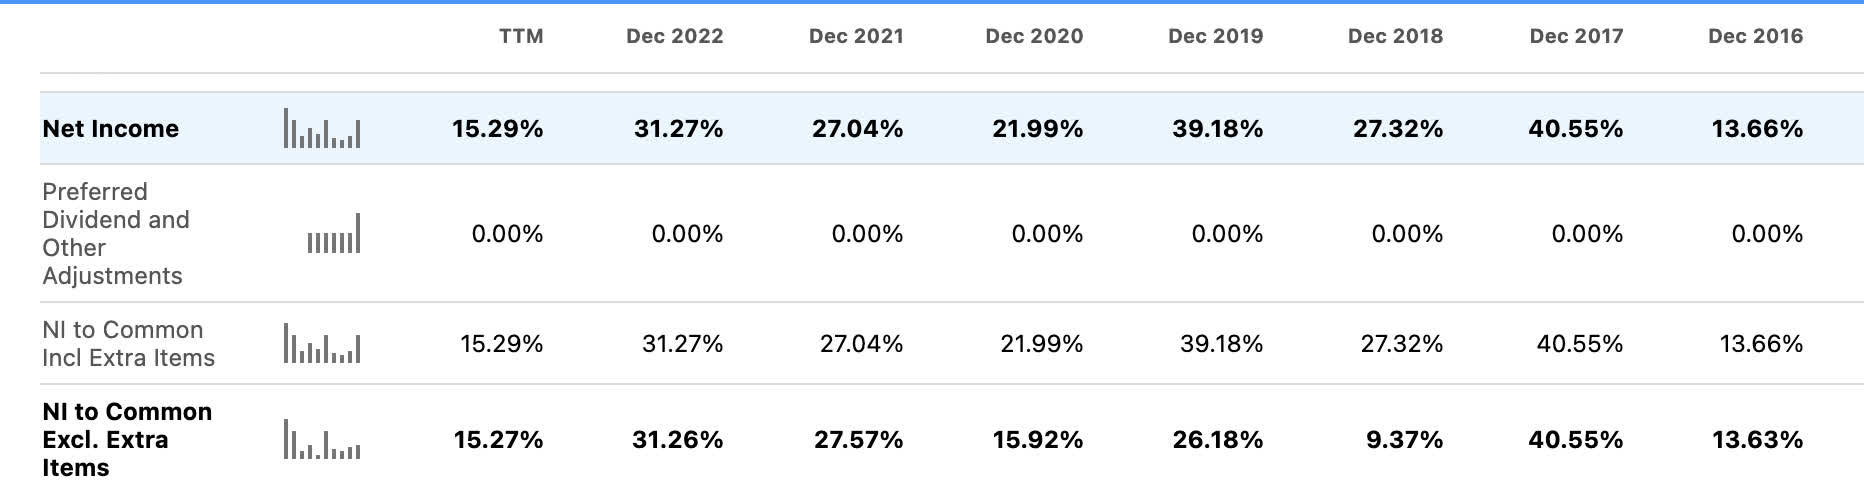Click Preferred Dividend and Other Adjustments label
The height and width of the screenshot is (486, 1864).
(x=115, y=234)
